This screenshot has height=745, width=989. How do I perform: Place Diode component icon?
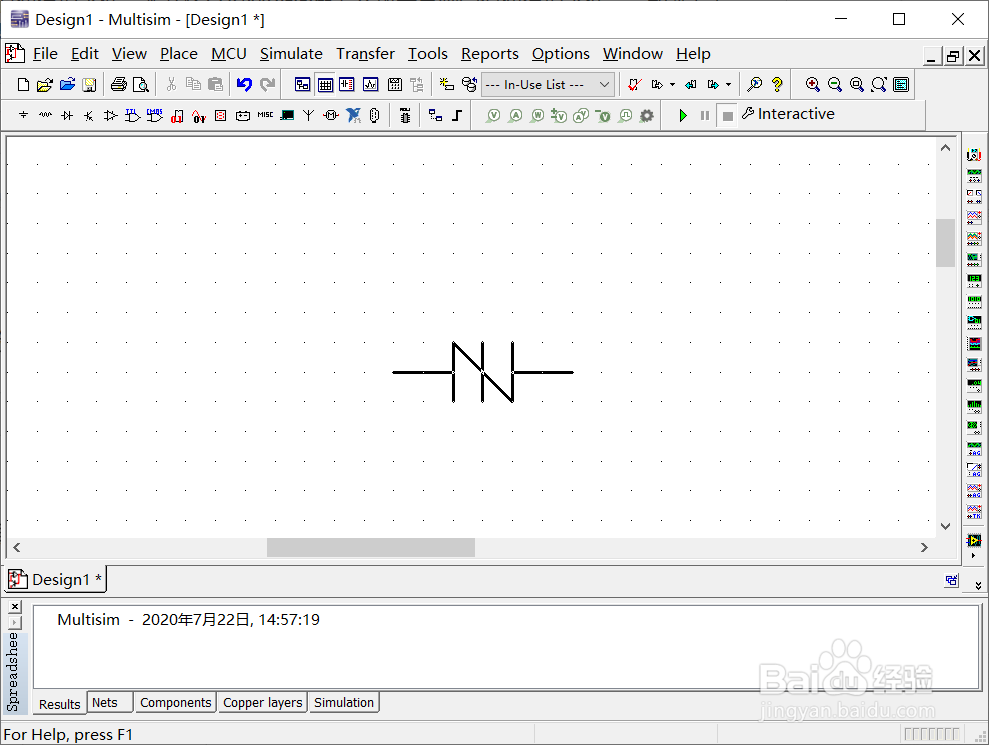(67, 115)
